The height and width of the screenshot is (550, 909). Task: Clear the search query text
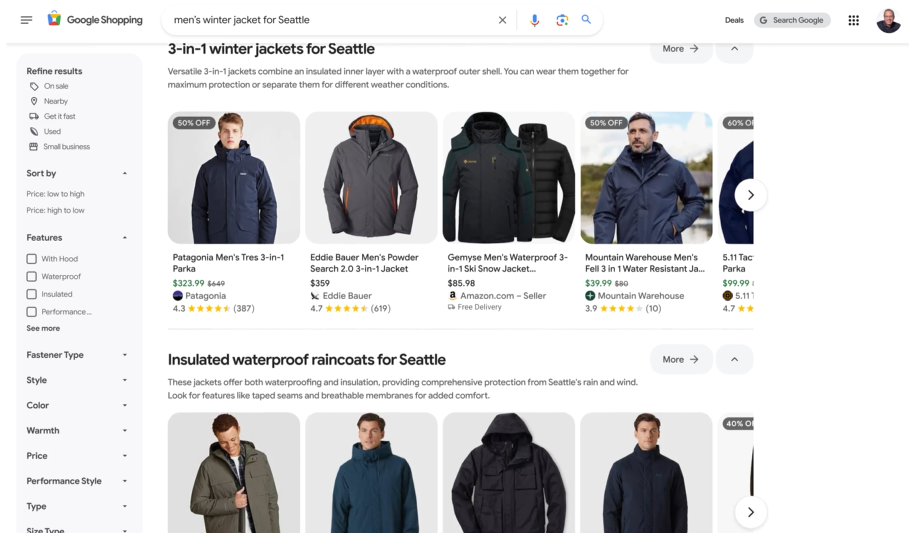point(502,20)
